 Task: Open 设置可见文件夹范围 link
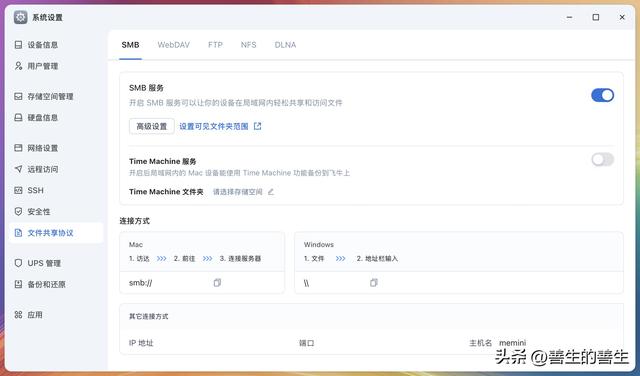point(214,127)
